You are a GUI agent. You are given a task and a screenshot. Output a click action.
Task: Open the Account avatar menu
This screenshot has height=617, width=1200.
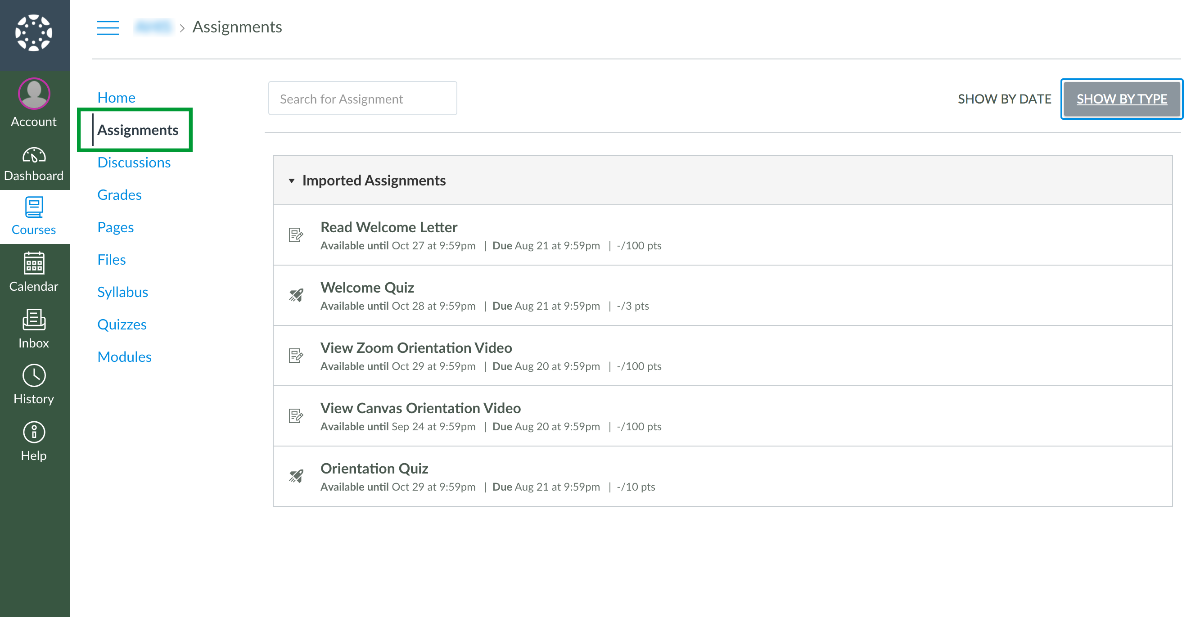pos(34,95)
